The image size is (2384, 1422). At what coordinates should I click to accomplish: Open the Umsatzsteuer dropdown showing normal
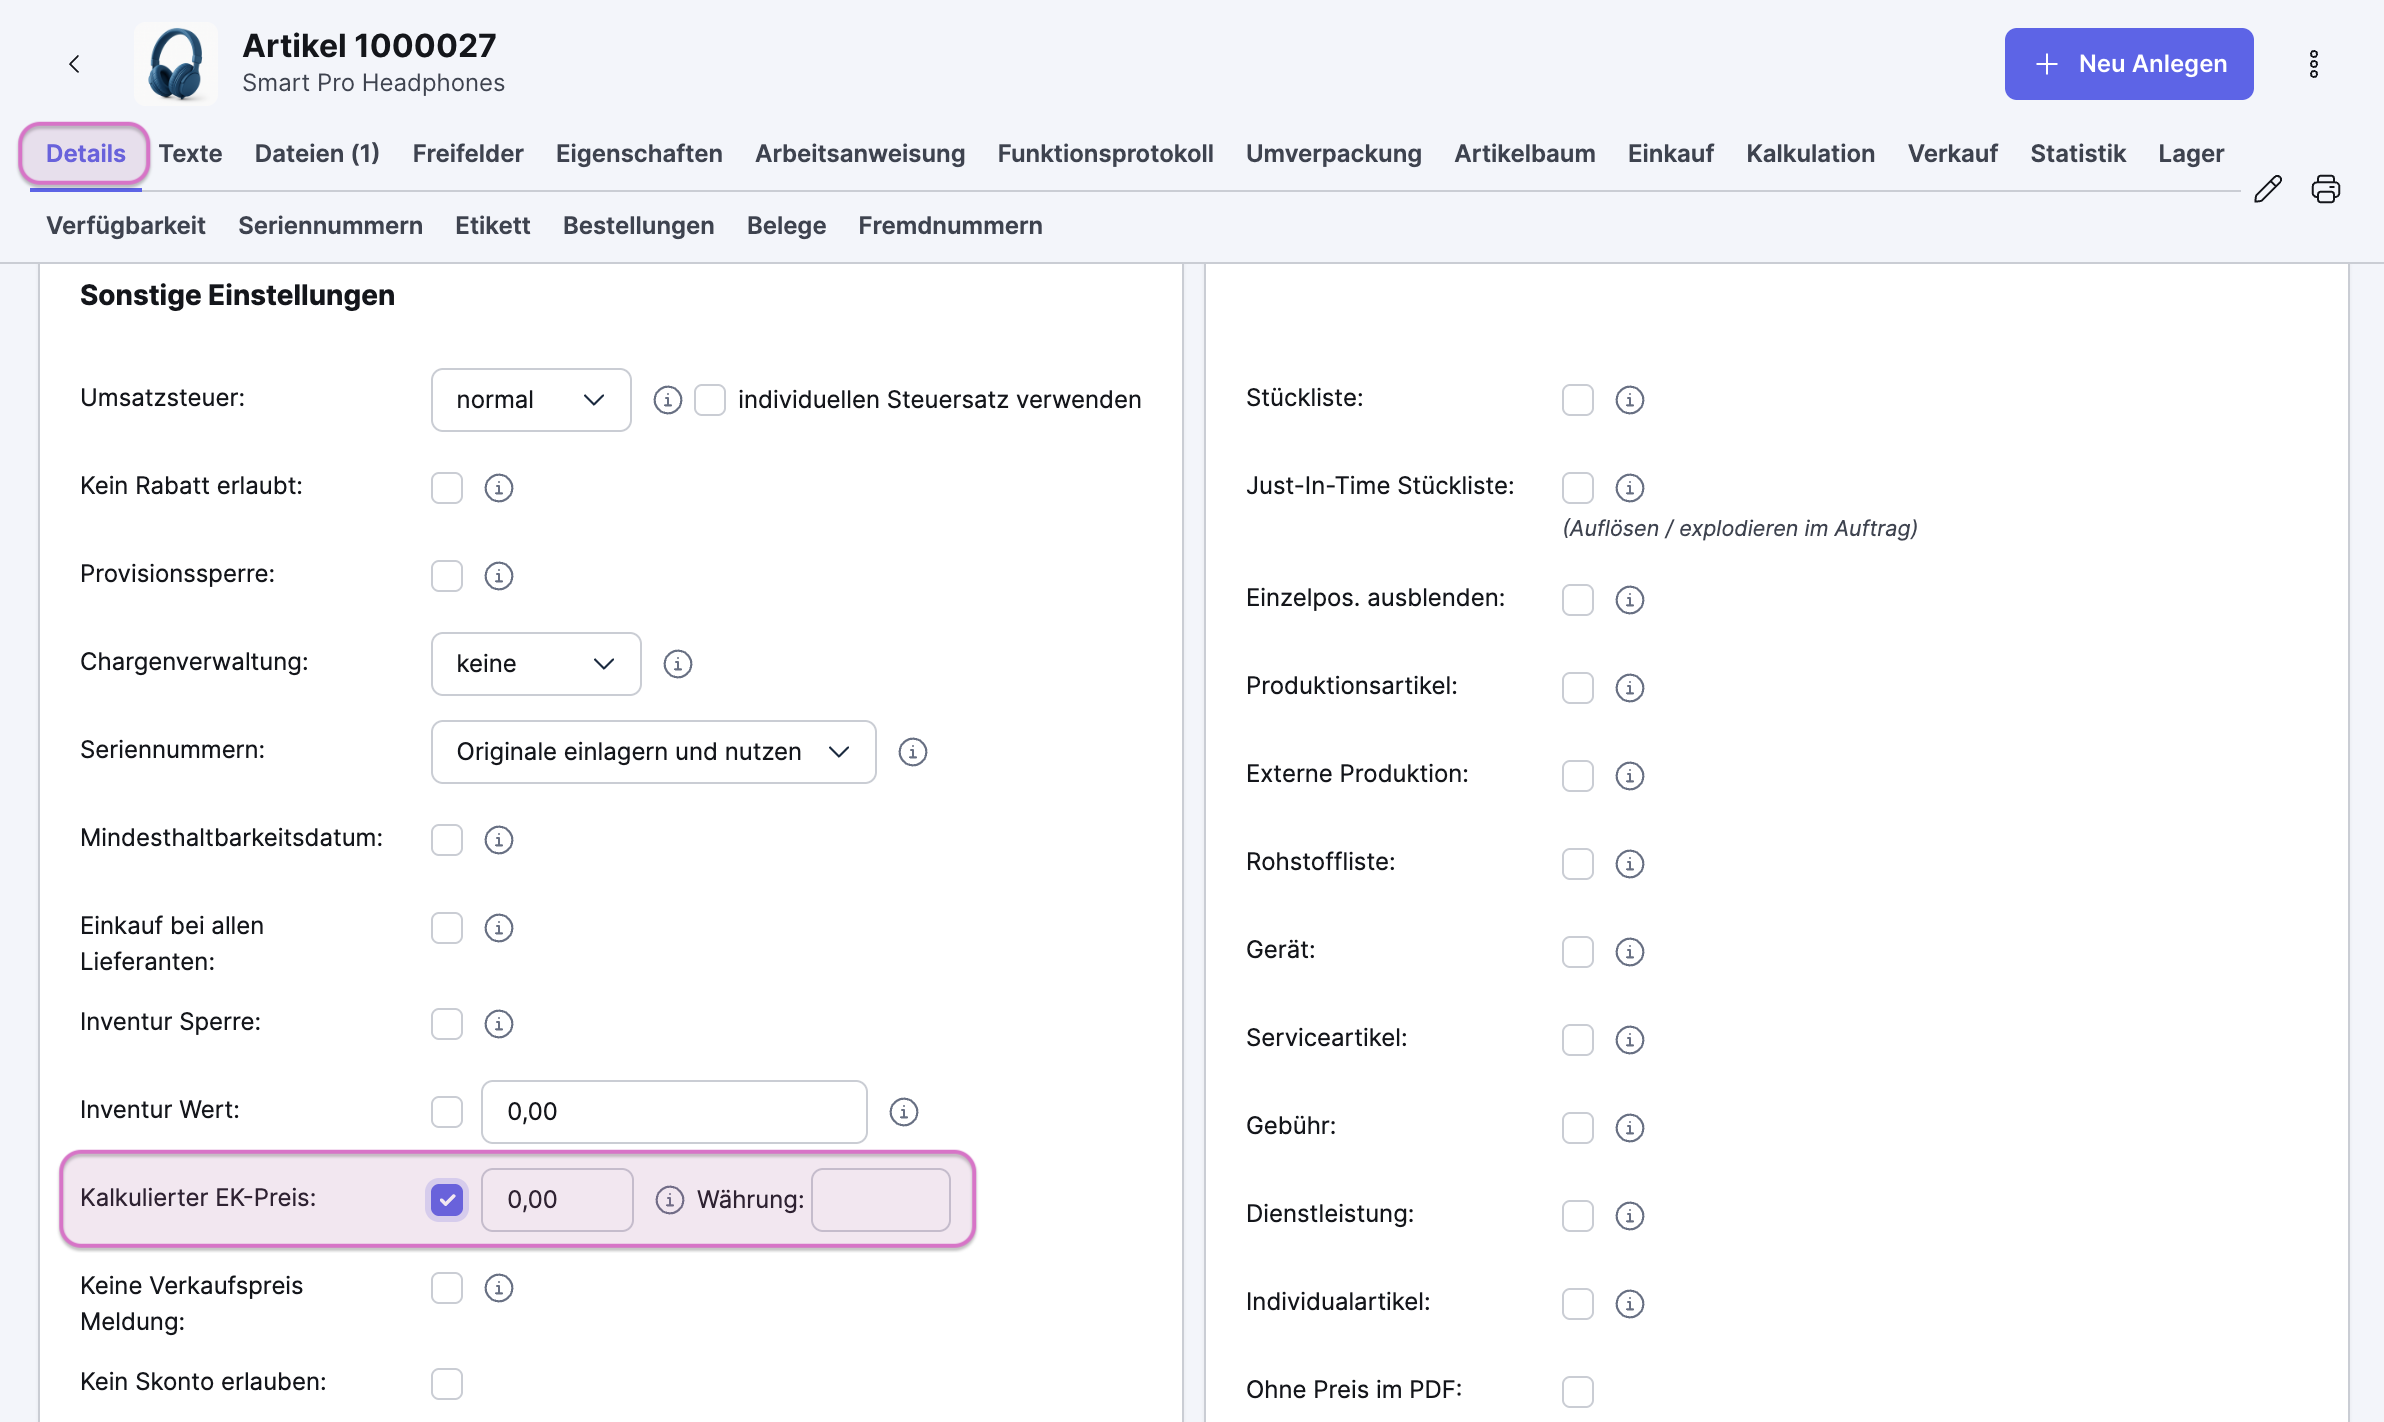pyautogui.click(x=530, y=400)
